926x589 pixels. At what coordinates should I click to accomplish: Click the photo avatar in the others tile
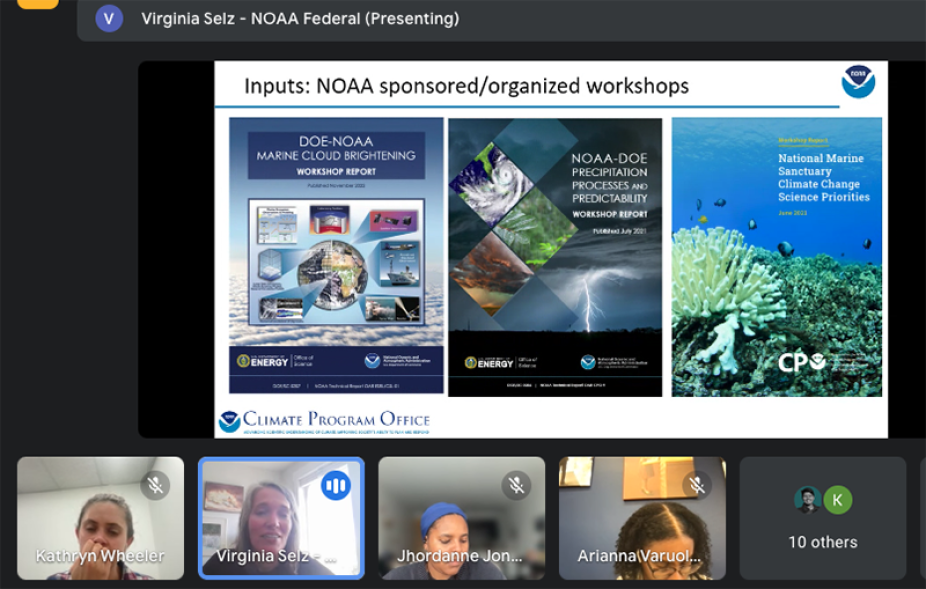pyautogui.click(x=808, y=499)
